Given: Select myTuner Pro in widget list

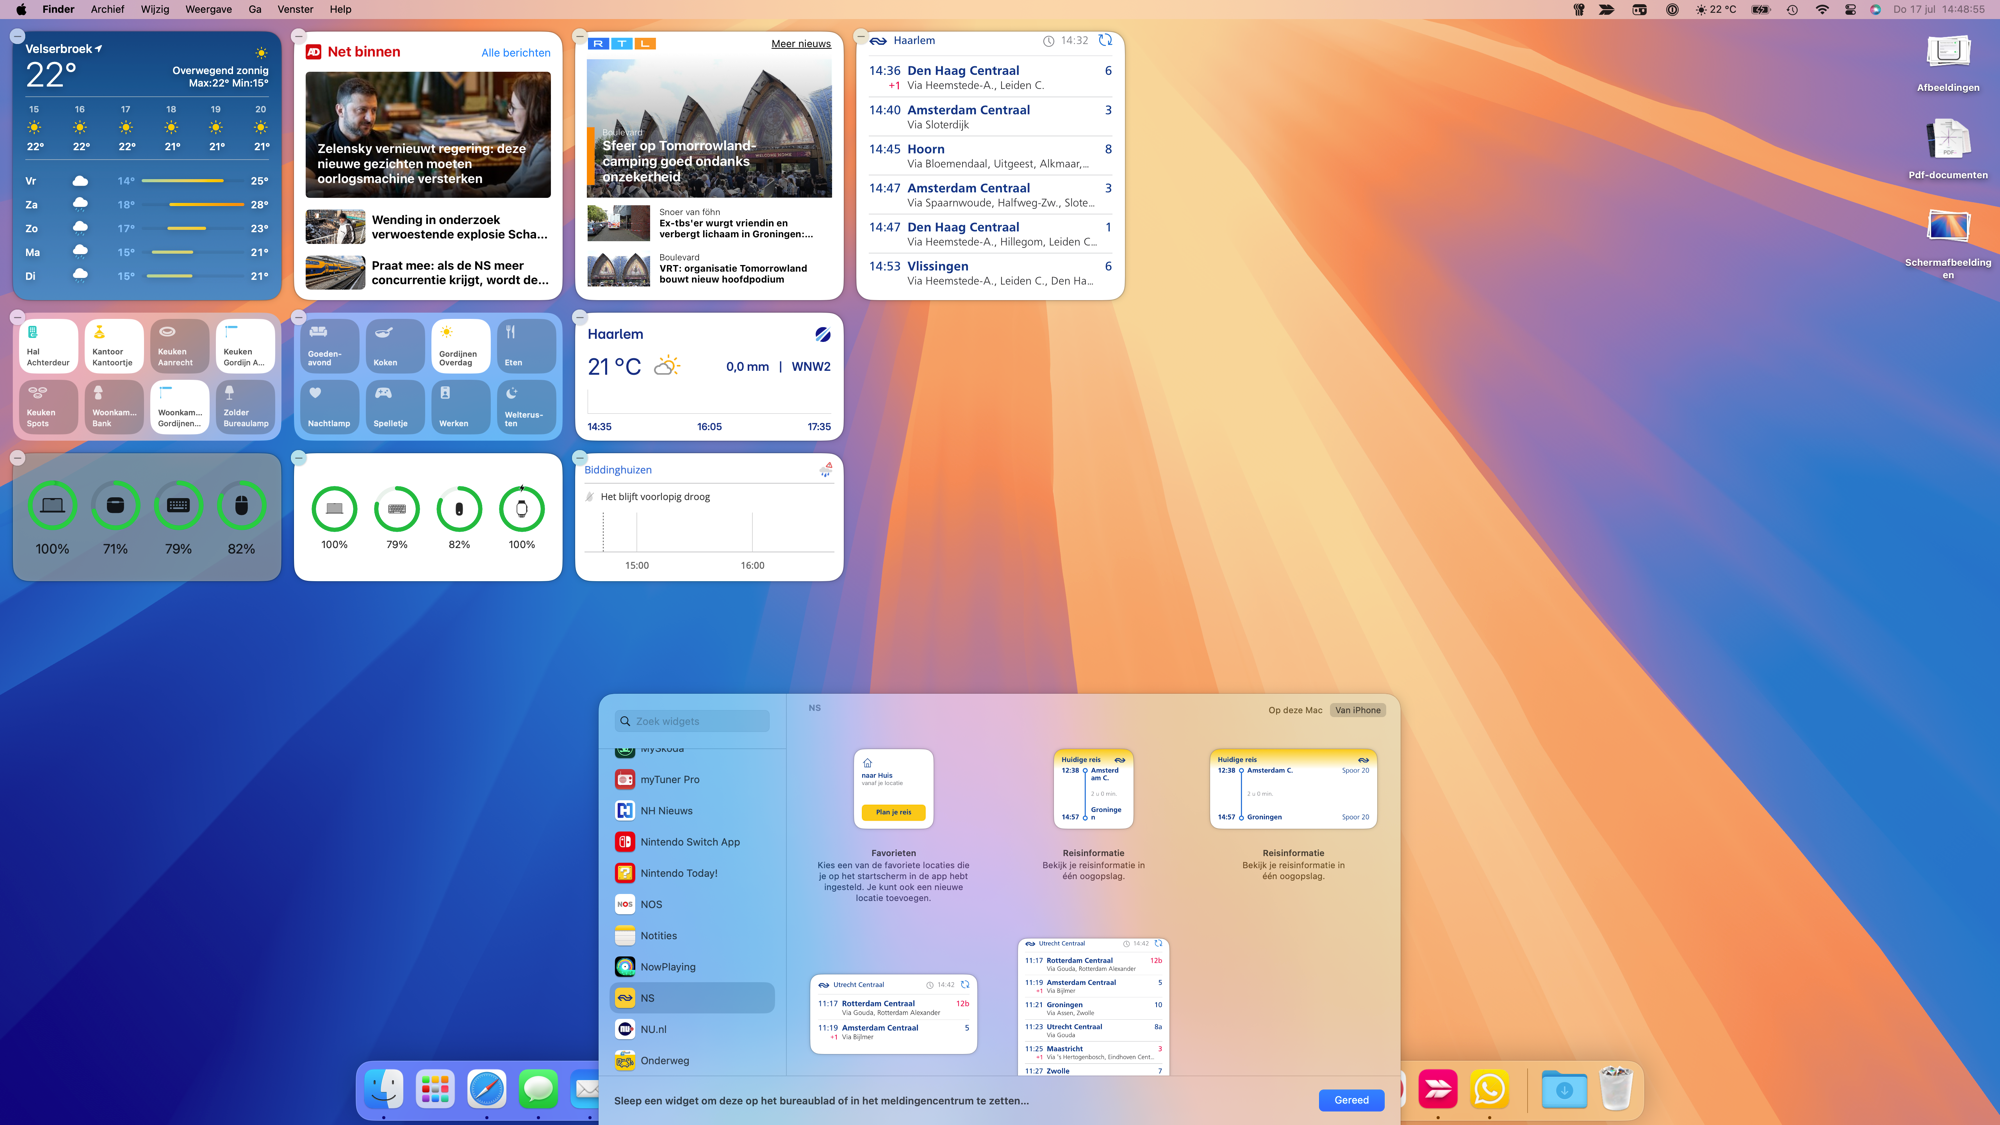Looking at the screenshot, I should [692, 779].
